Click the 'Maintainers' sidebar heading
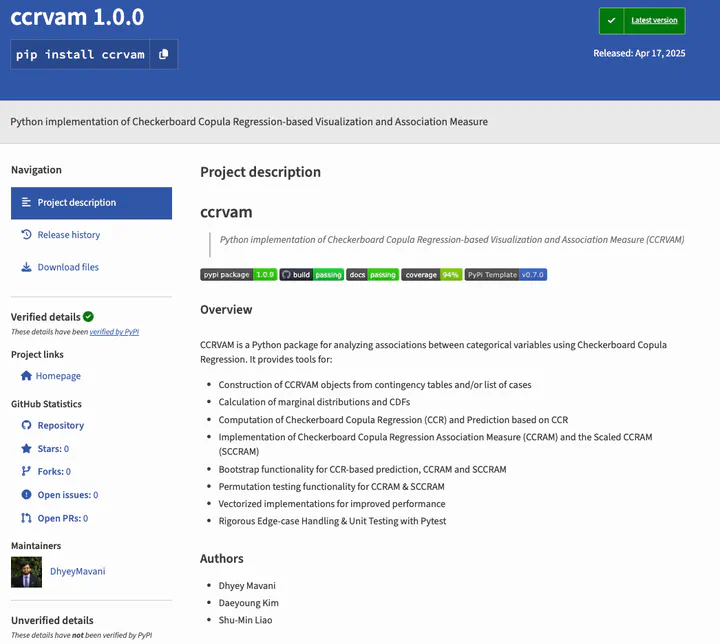Viewport: 720px width, 644px height. tap(36, 546)
